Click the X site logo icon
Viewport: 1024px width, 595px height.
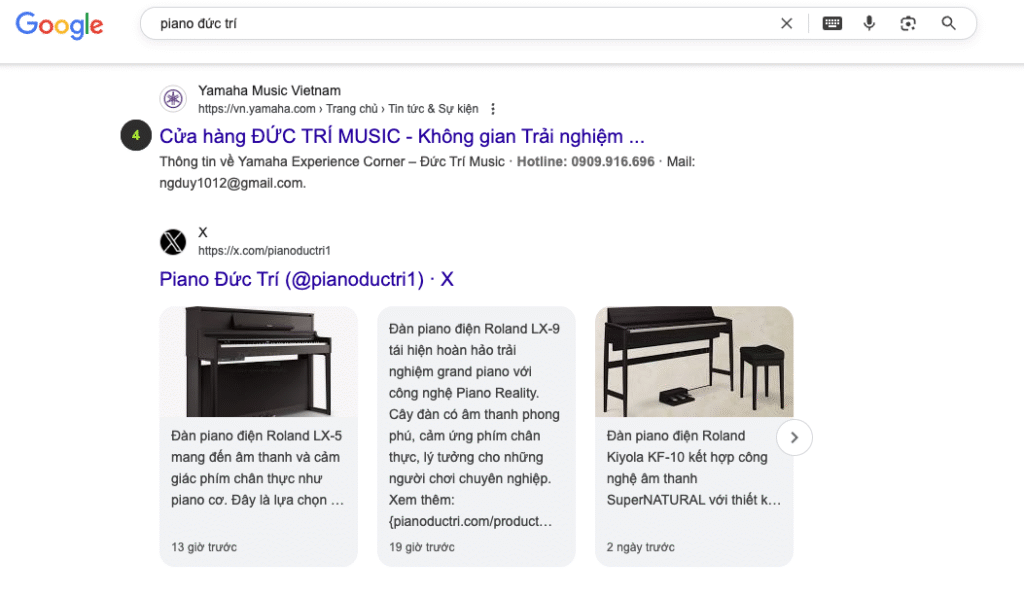pyautogui.click(x=173, y=241)
